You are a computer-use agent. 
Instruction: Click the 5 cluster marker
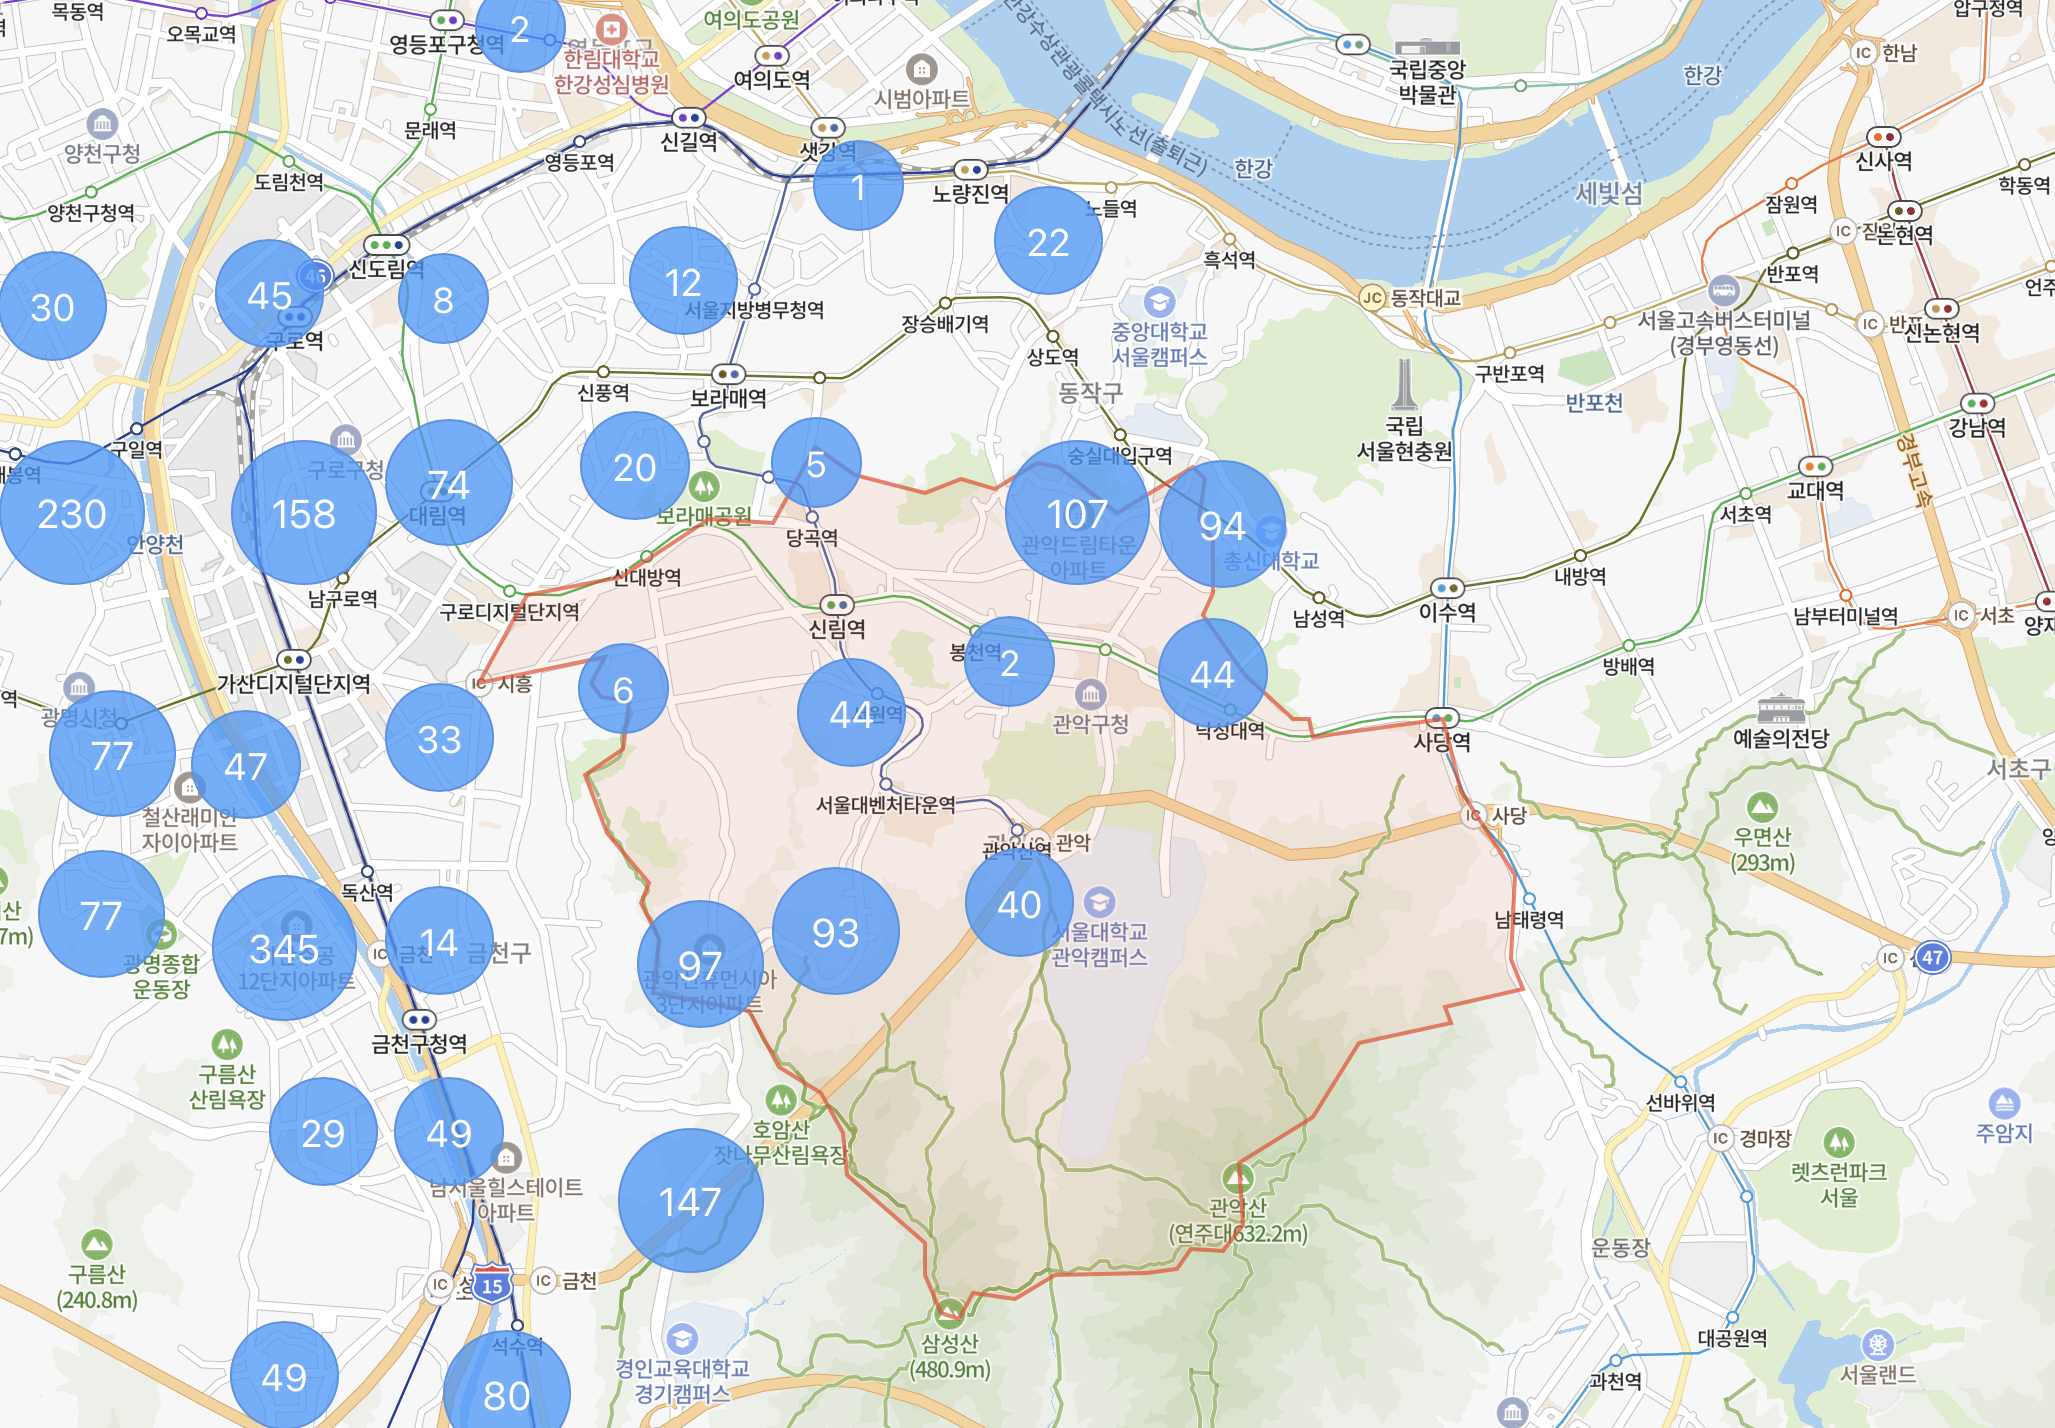pyautogui.click(x=816, y=463)
